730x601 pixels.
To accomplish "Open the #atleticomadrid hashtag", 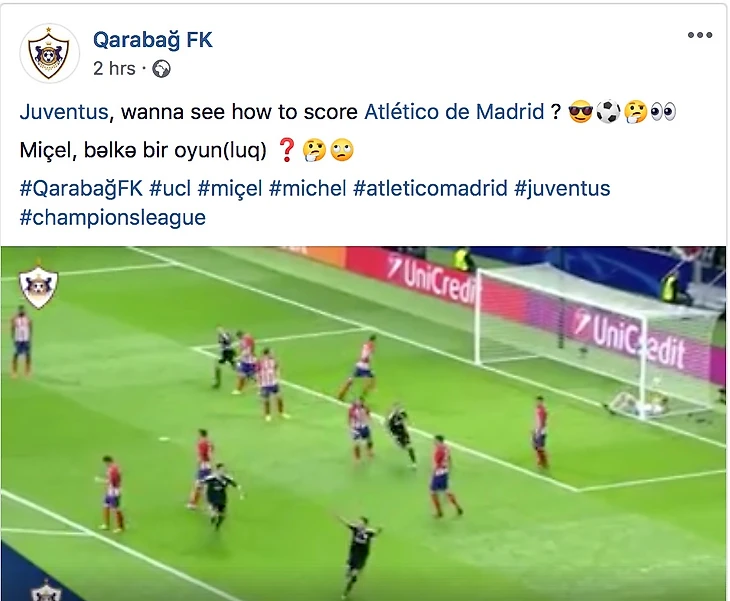I will click(x=430, y=189).
